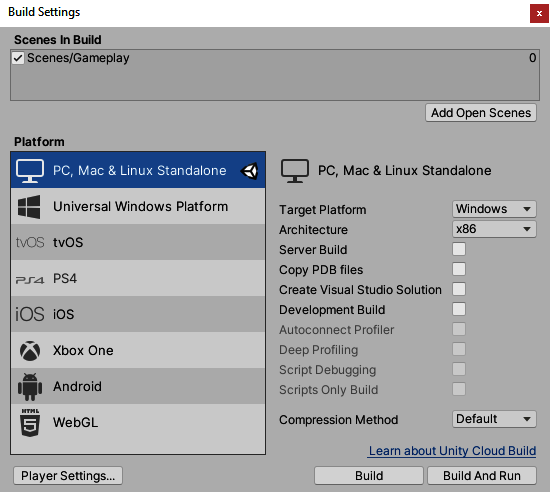Tick Create Visual Studio Solution checkbox
Screen dimensions: 550x492
click(x=459, y=289)
